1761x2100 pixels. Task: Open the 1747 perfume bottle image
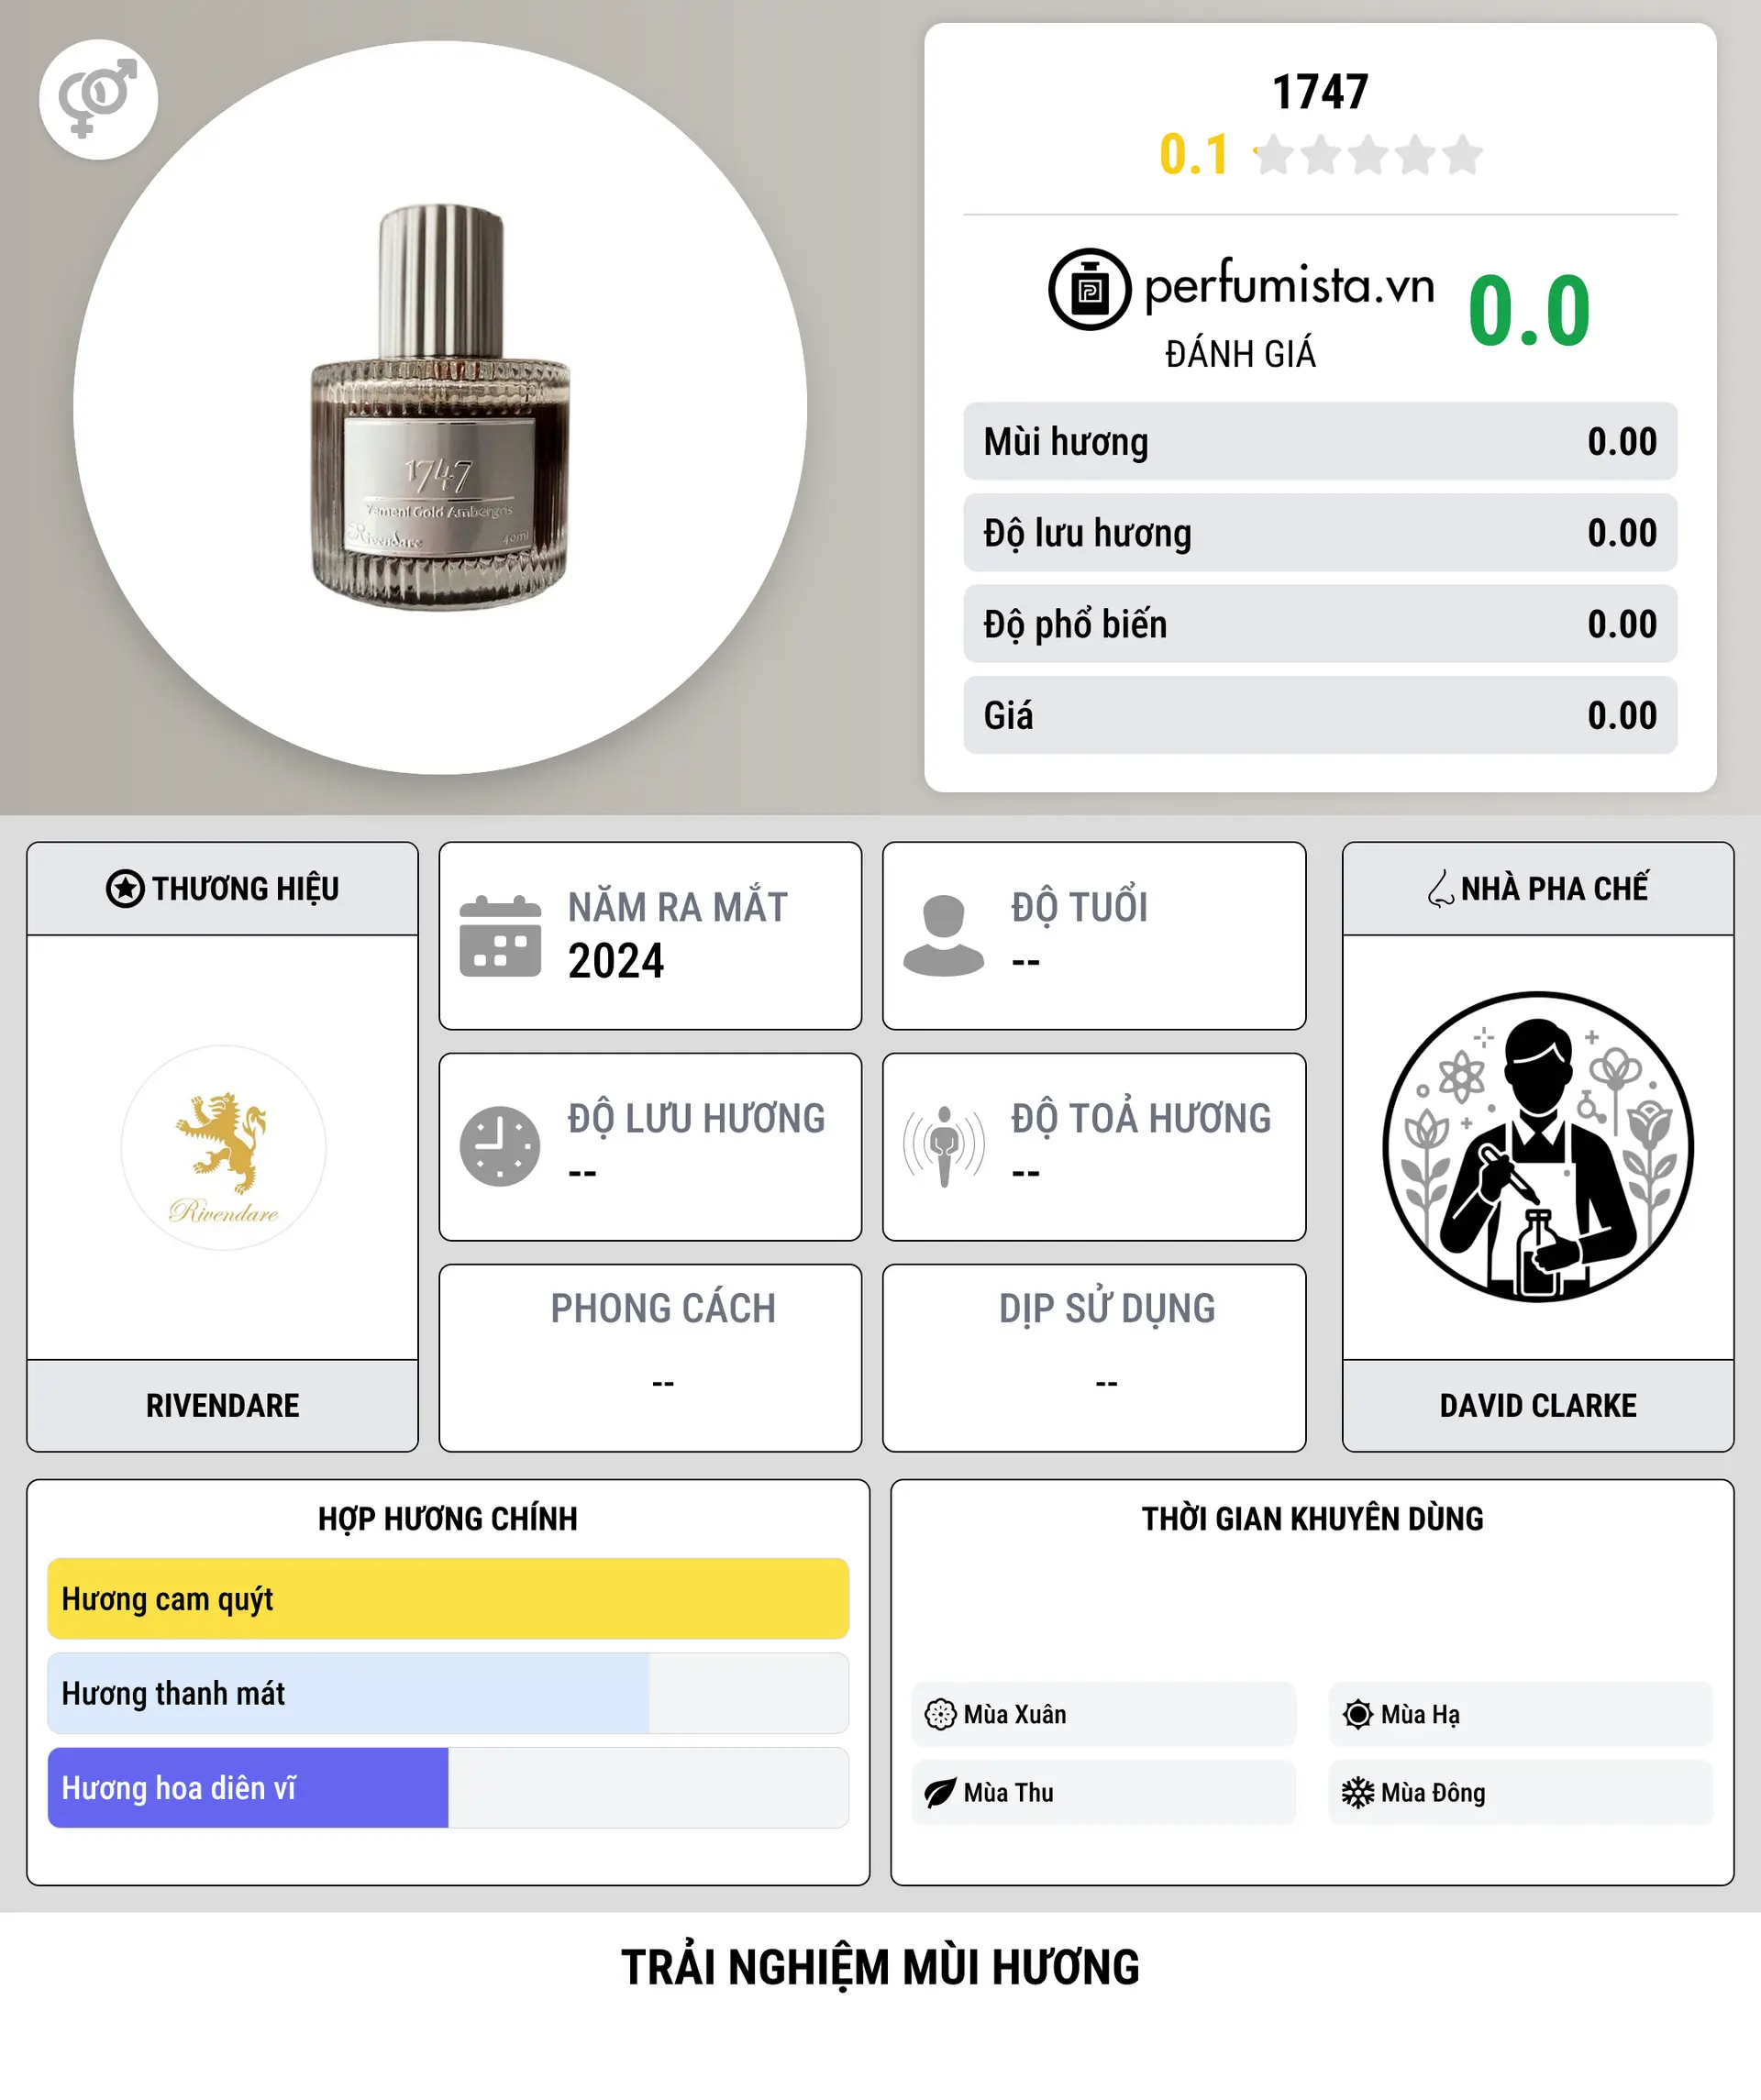(x=440, y=408)
